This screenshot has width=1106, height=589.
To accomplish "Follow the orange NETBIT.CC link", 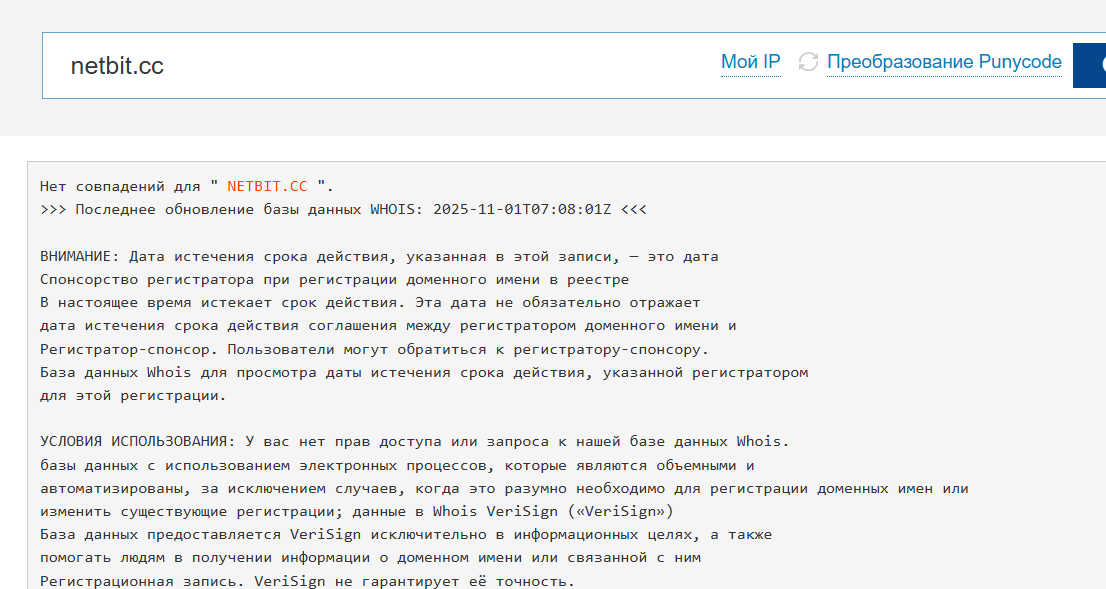I will [x=266, y=185].
